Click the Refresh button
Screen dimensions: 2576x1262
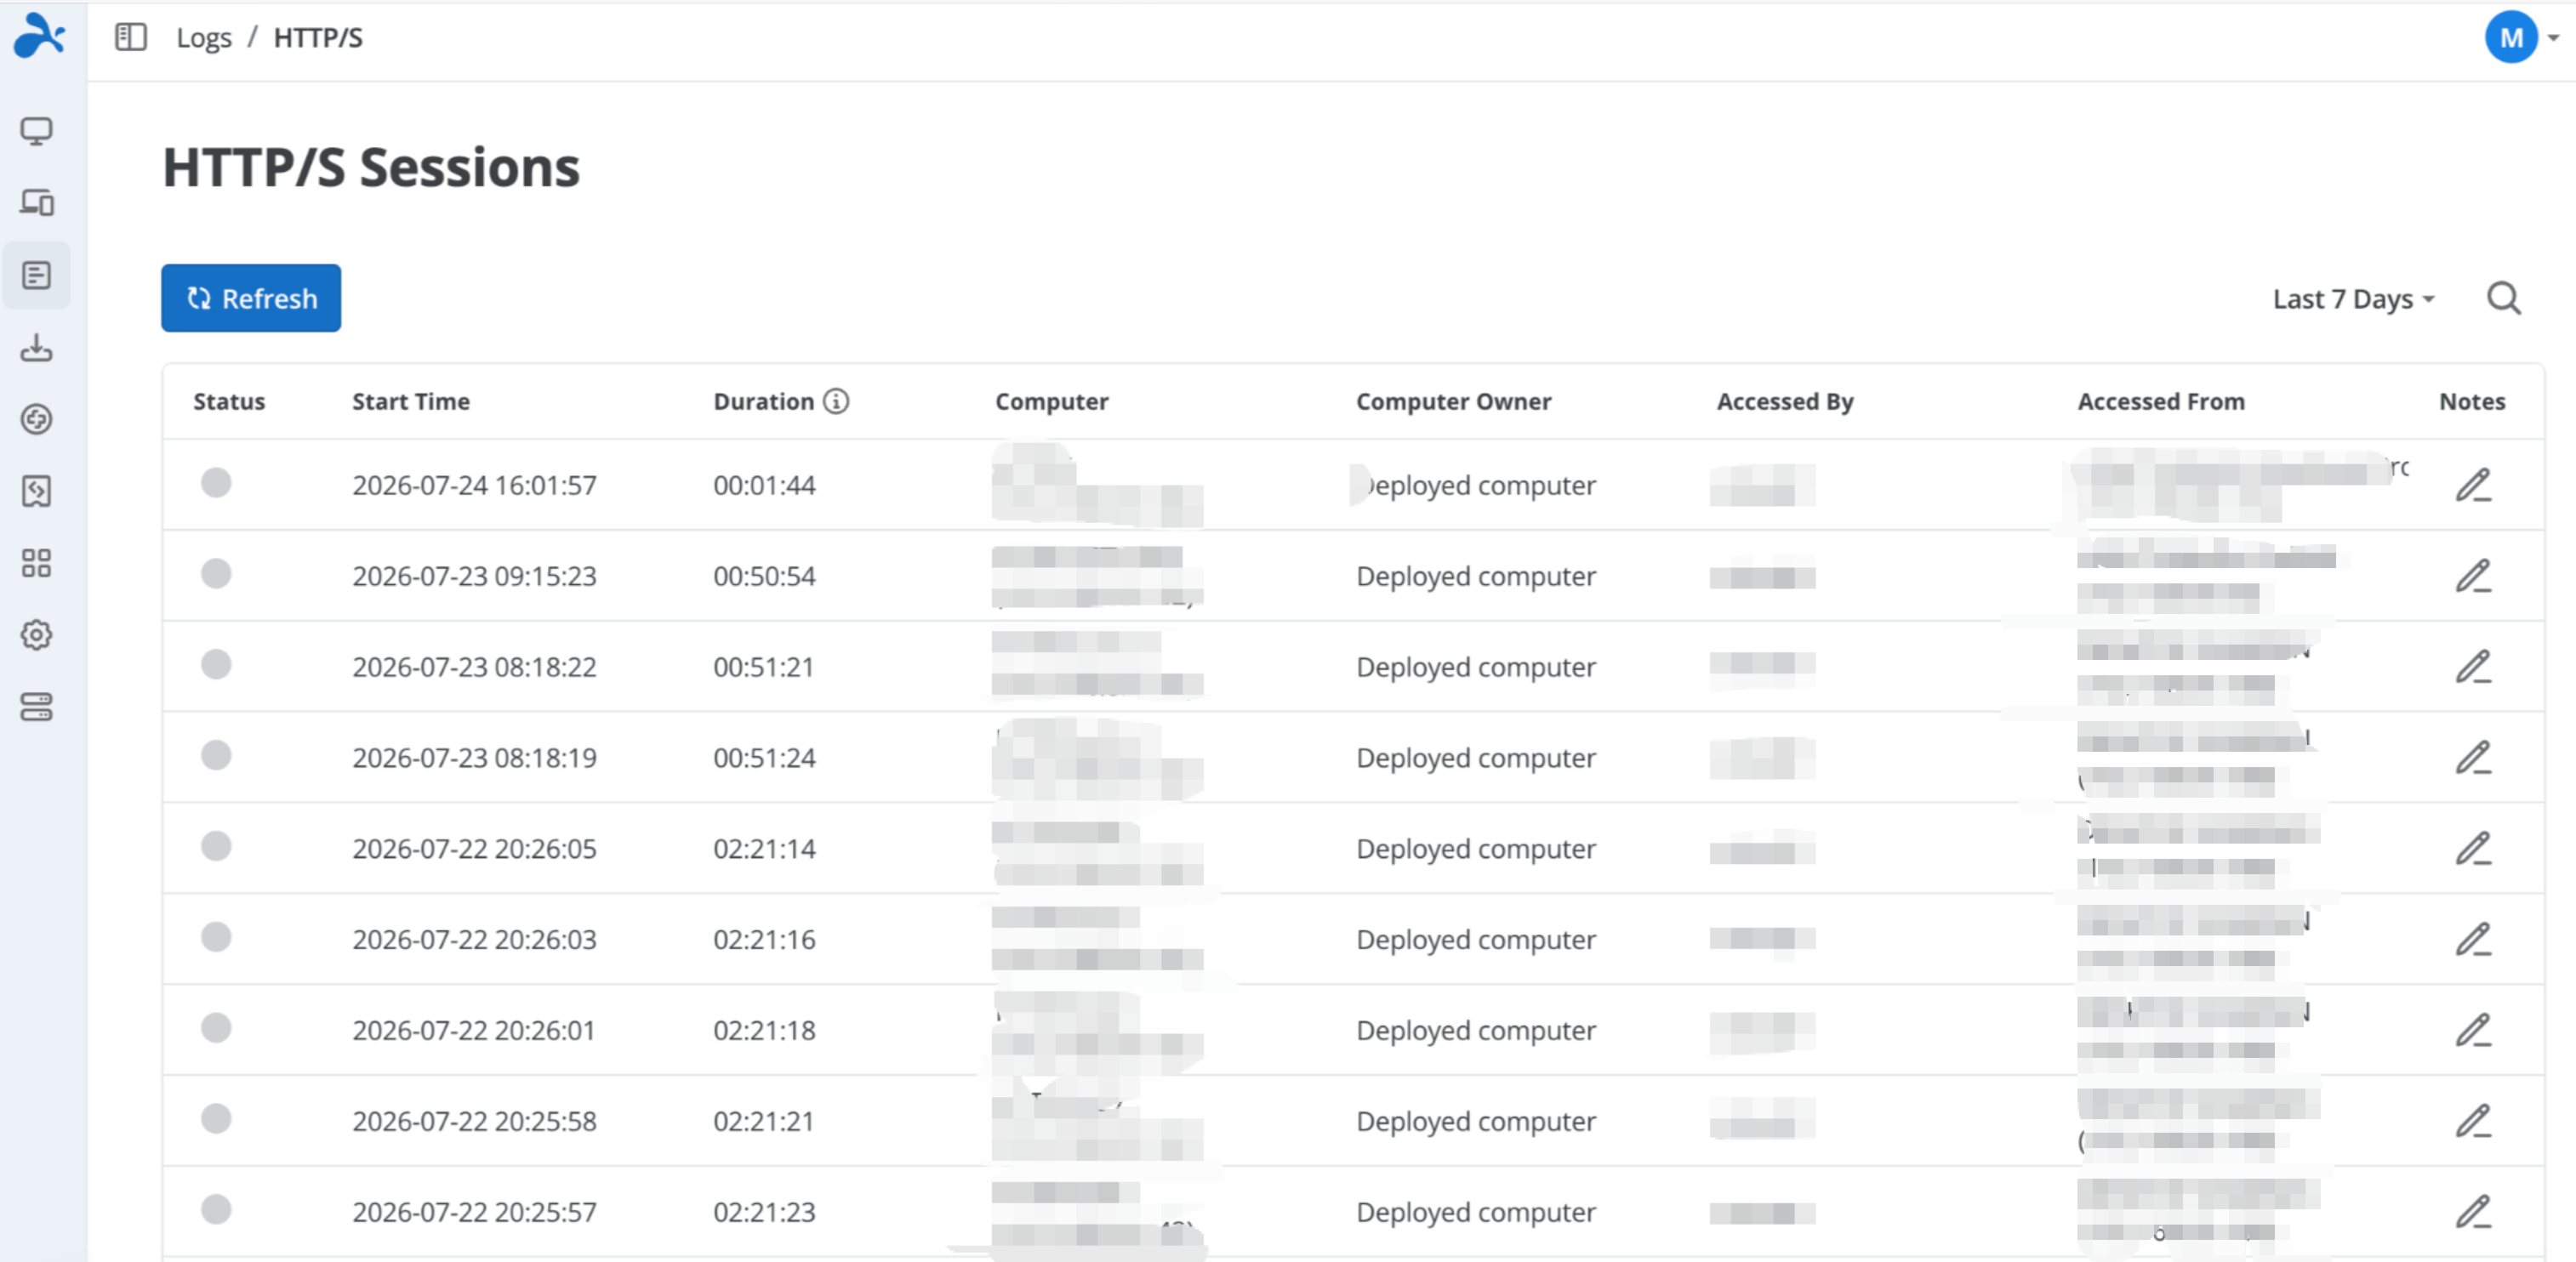coord(251,298)
